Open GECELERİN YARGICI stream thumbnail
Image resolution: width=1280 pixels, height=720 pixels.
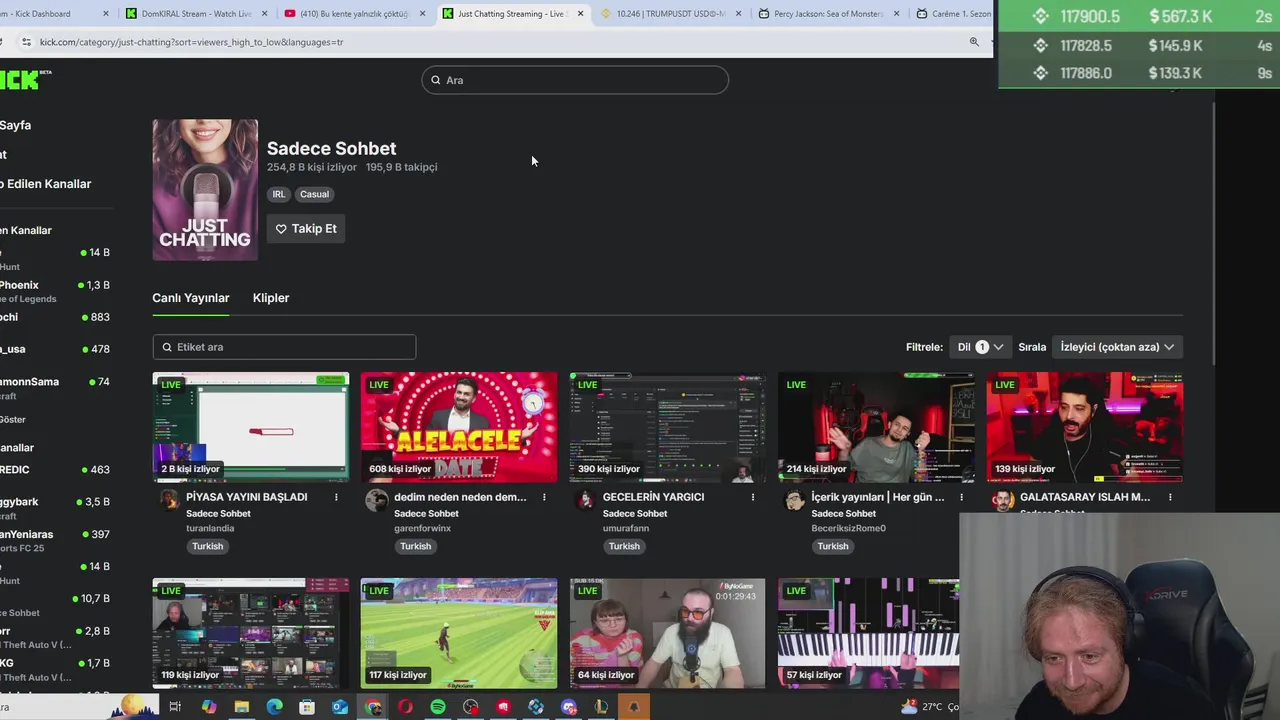point(668,427)
